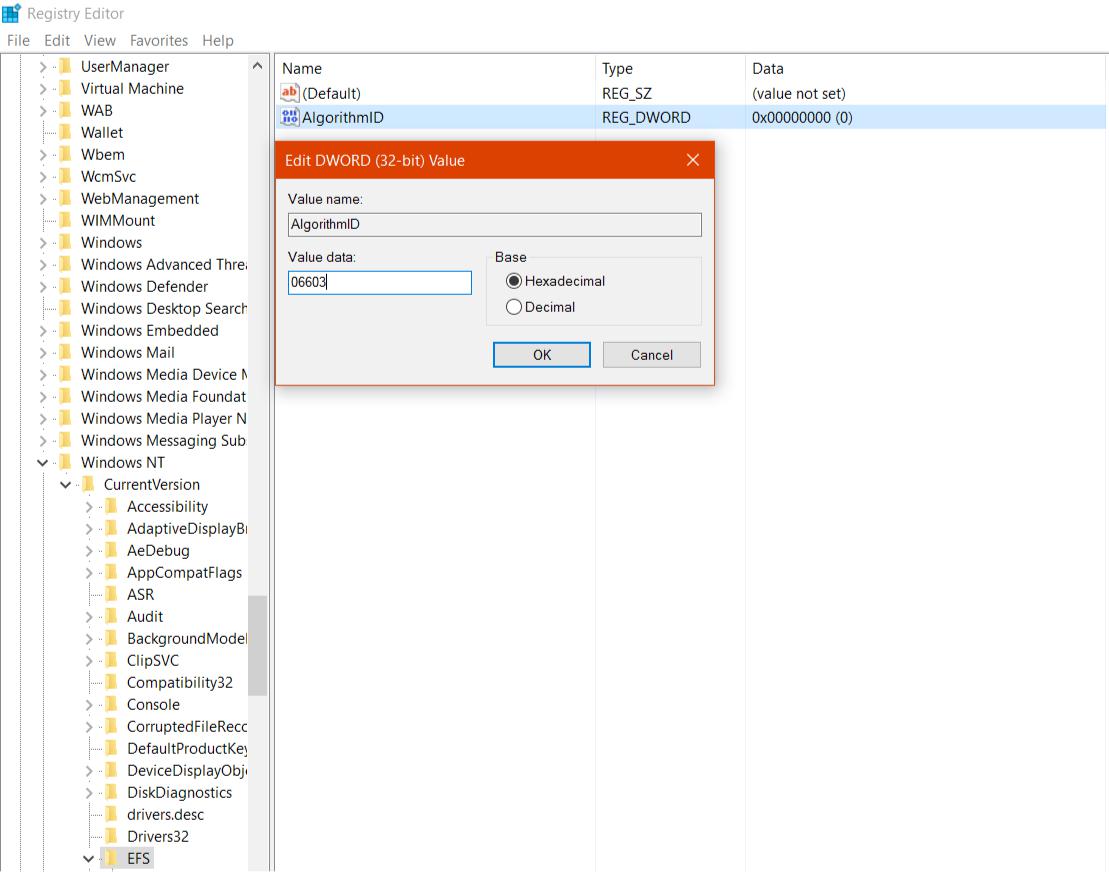Select the Hexadecimal base option
Viewport: 1109px width, 872px height.
coord(514,281)
